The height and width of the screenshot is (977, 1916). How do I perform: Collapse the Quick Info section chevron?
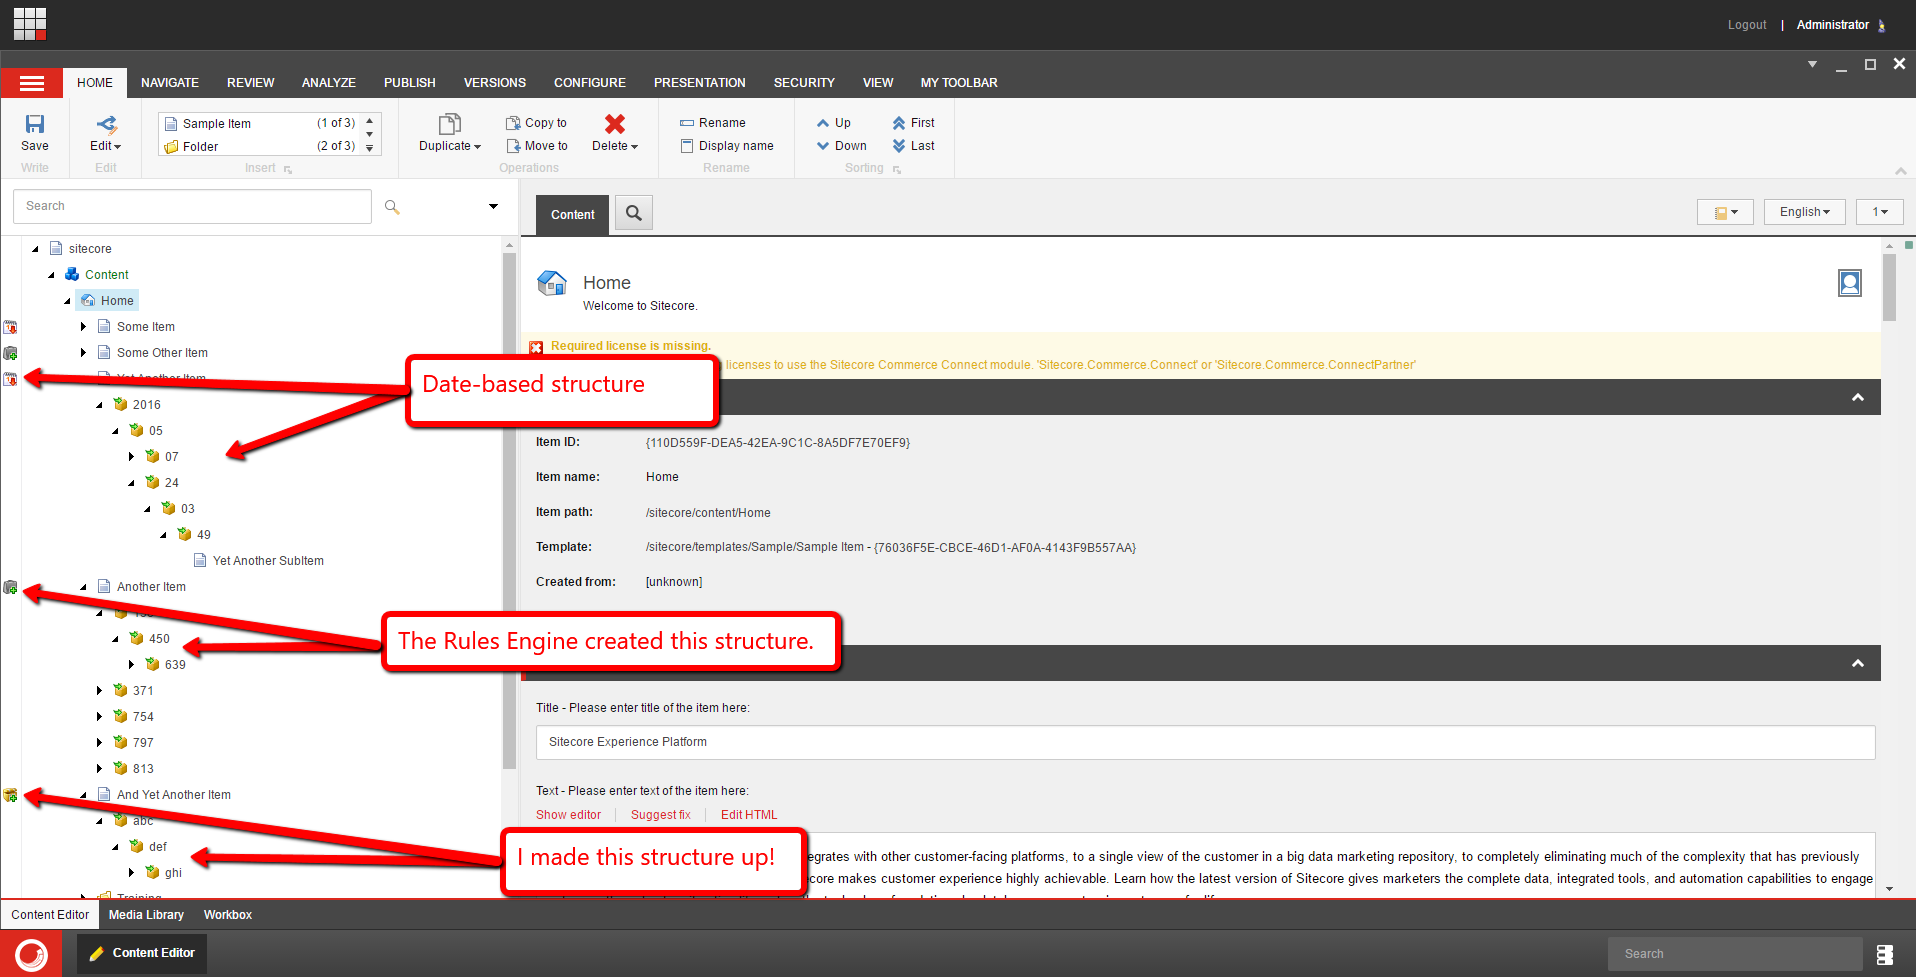pyautogui.click(x=1857, y=398)
